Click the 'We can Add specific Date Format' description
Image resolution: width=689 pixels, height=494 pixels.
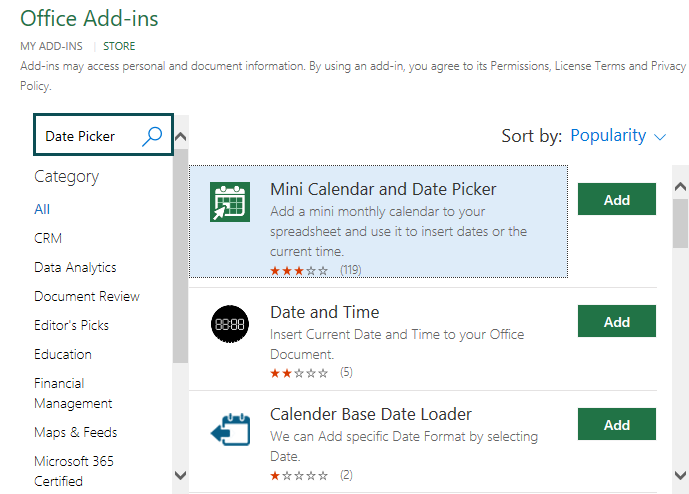(x=404, y=446)
